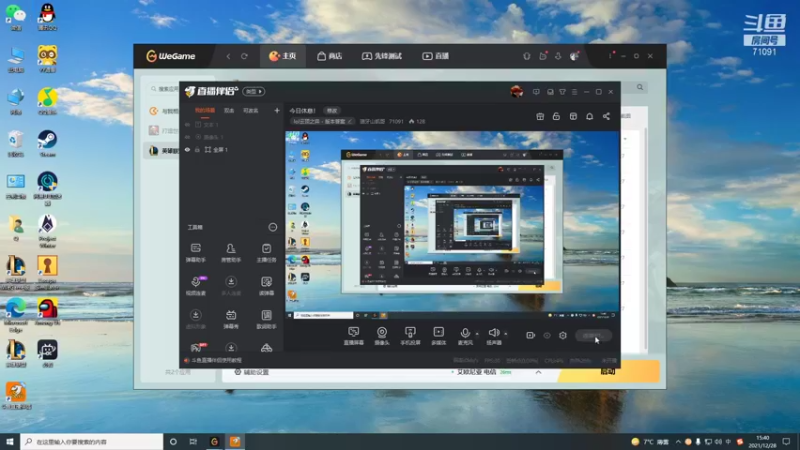Add a new scene with the plus icon
The width and height of the screenshot is (800, 450).
[x=277, y=110]
